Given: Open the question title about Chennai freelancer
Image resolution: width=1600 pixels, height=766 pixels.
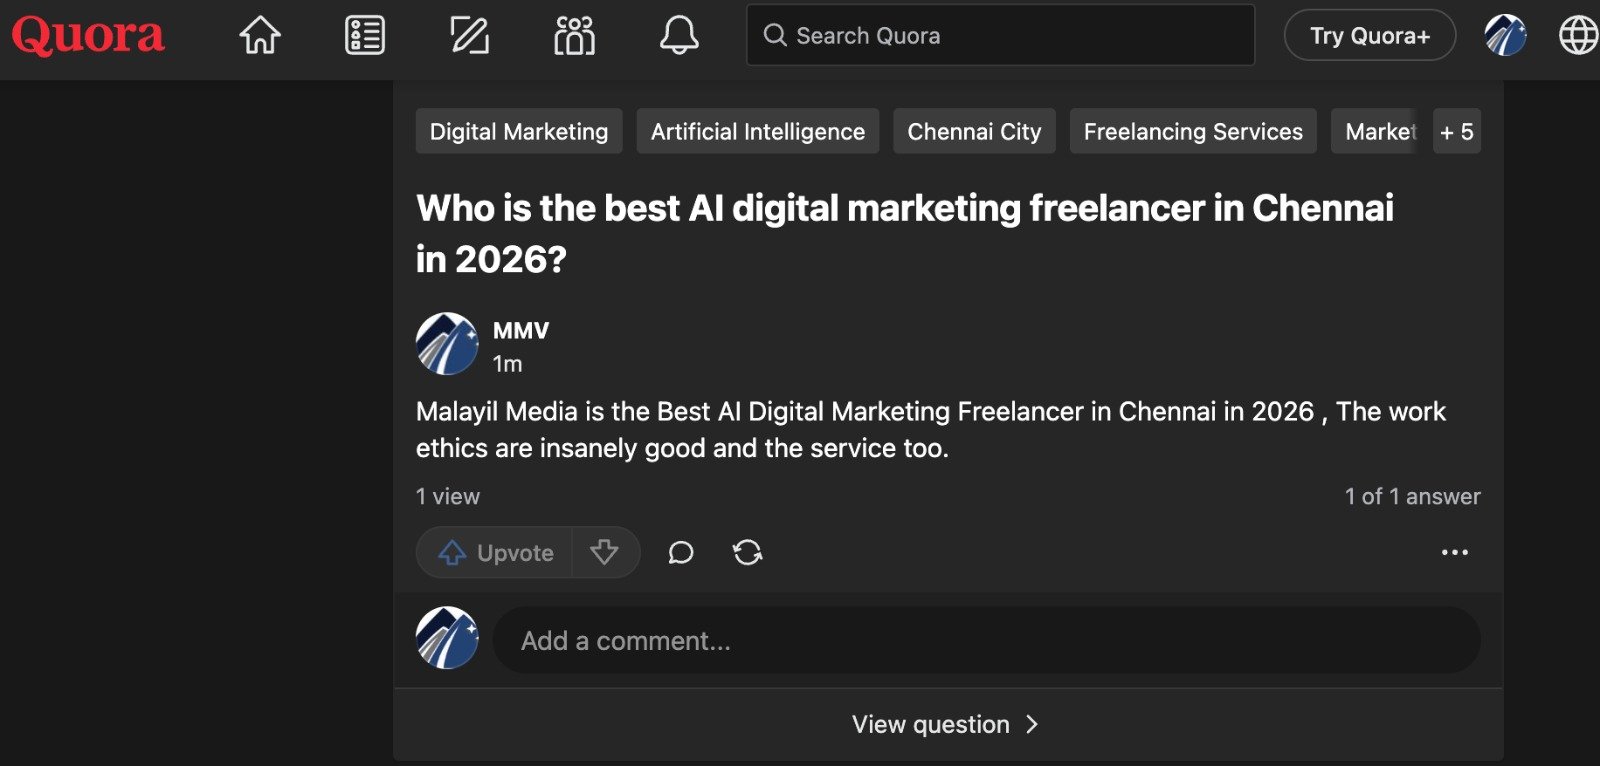Looking at the screenshot, I should (x=905, y=233).
